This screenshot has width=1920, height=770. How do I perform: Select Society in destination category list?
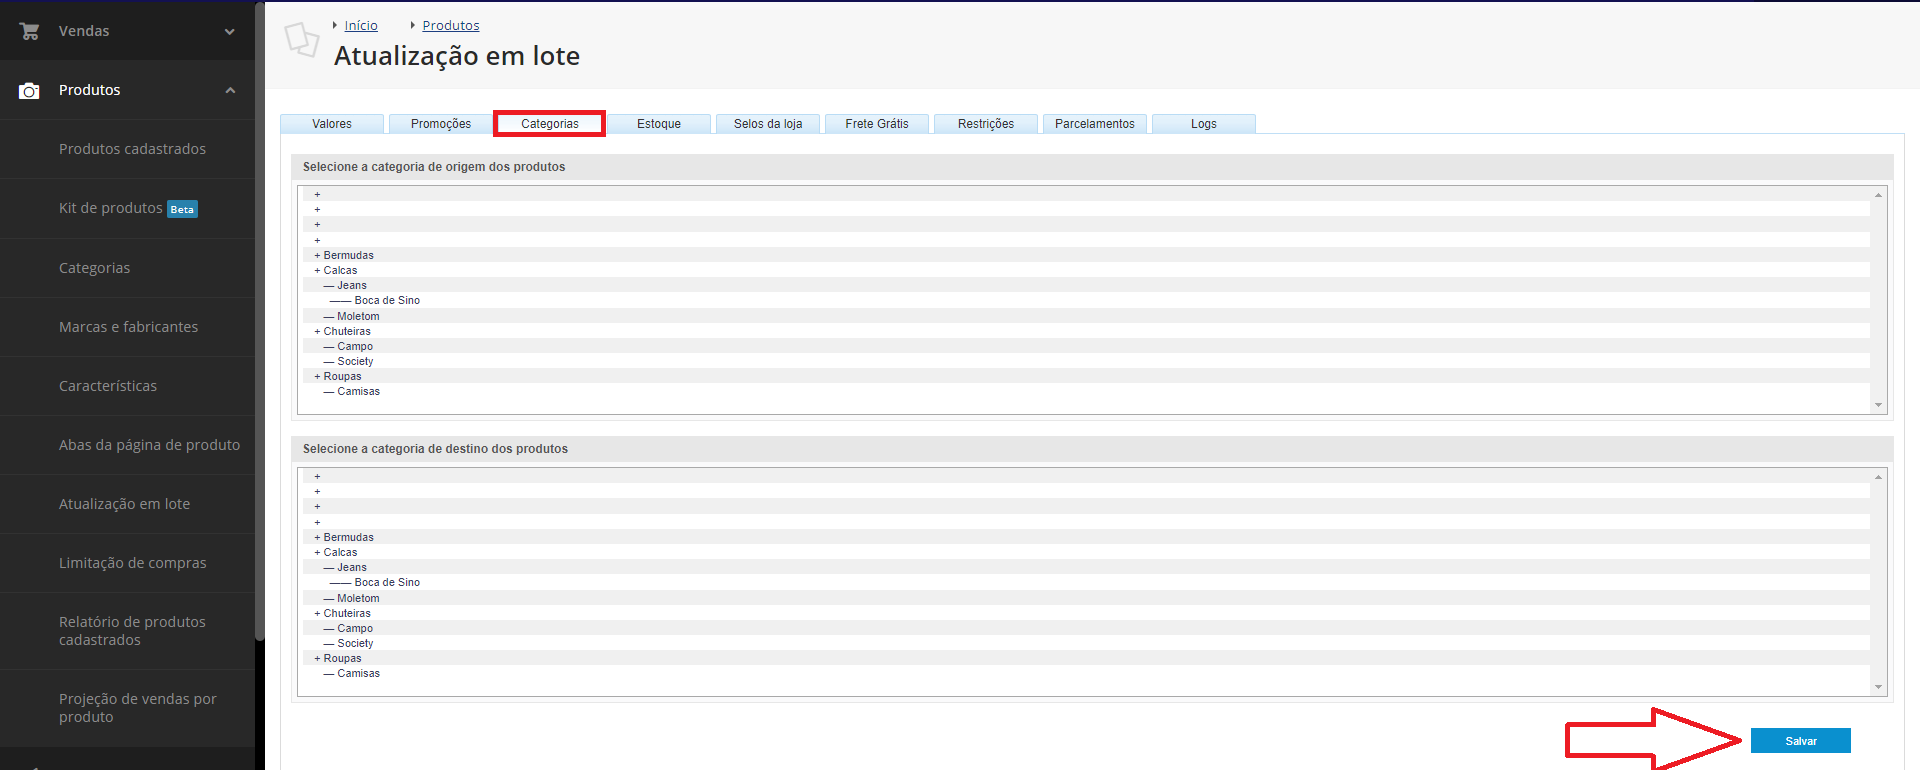coord(1086,643)
